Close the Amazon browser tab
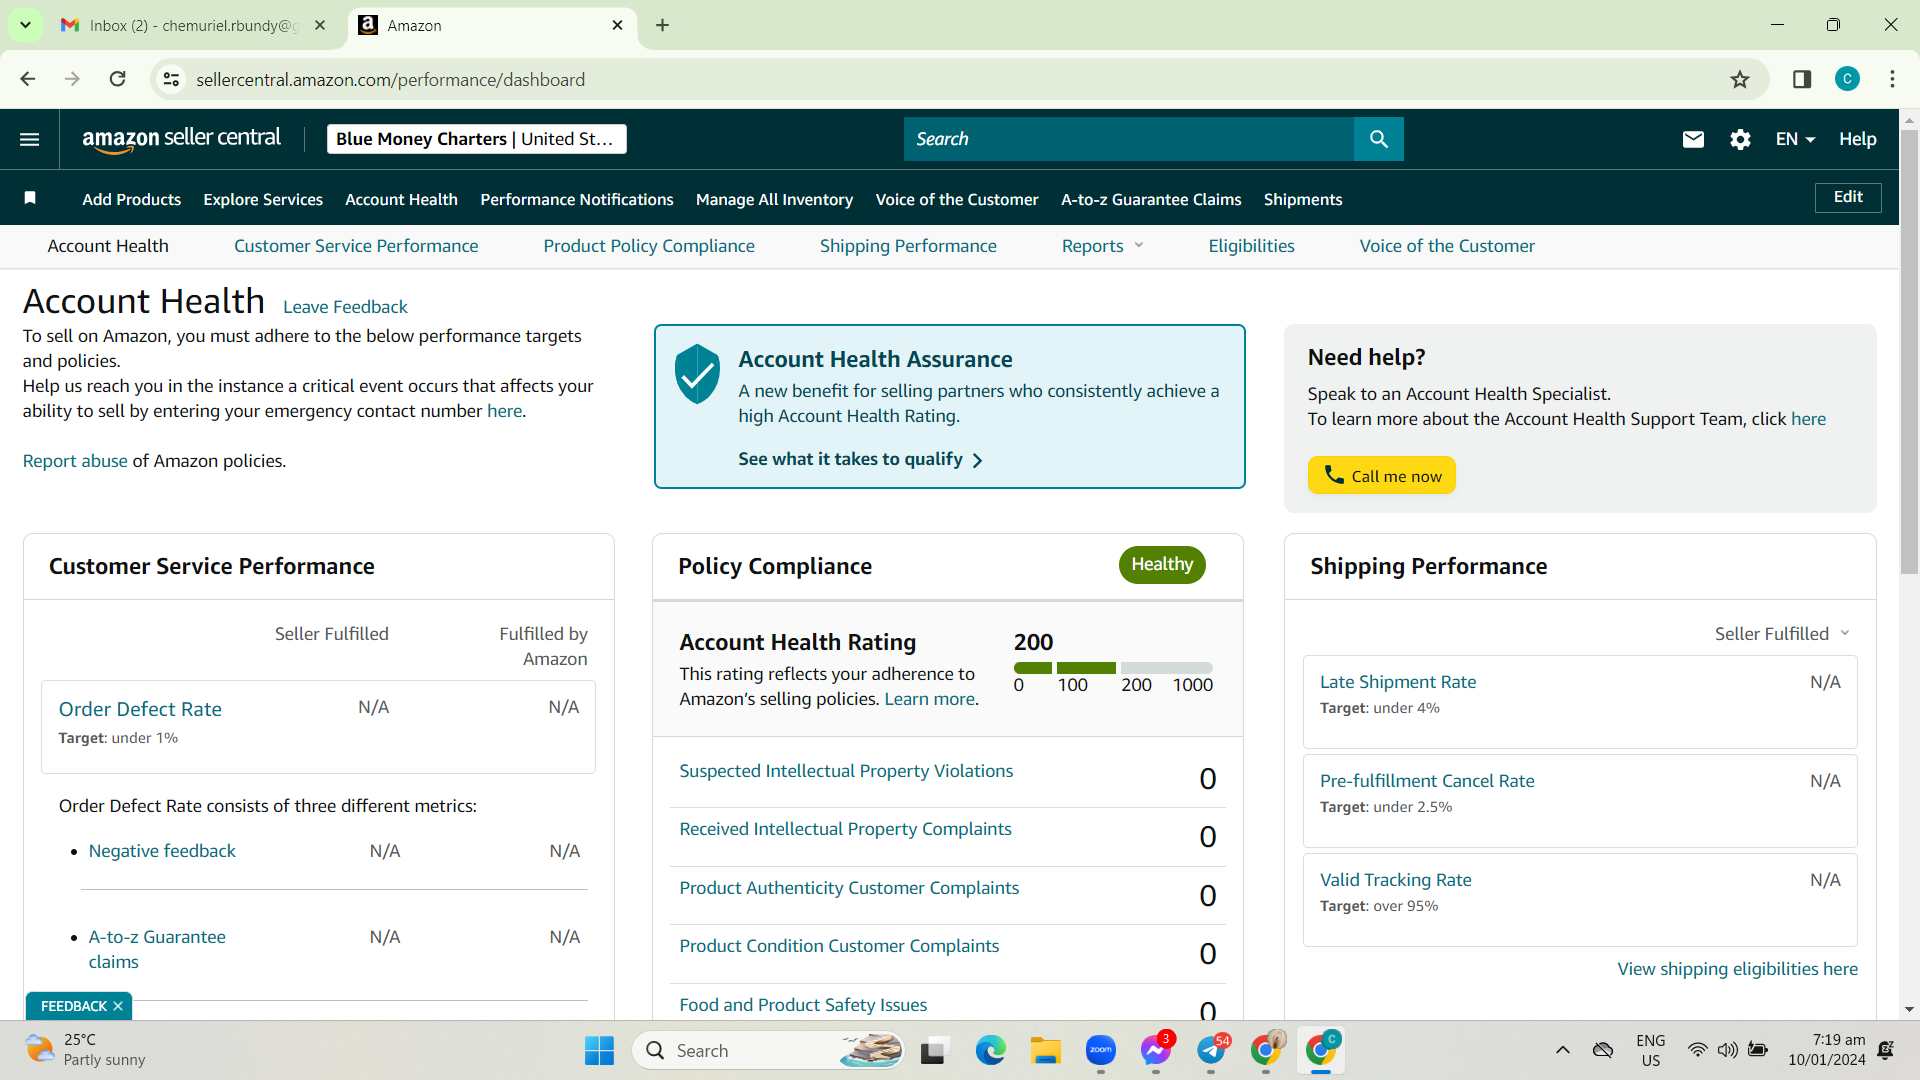 tap(617, 25)
